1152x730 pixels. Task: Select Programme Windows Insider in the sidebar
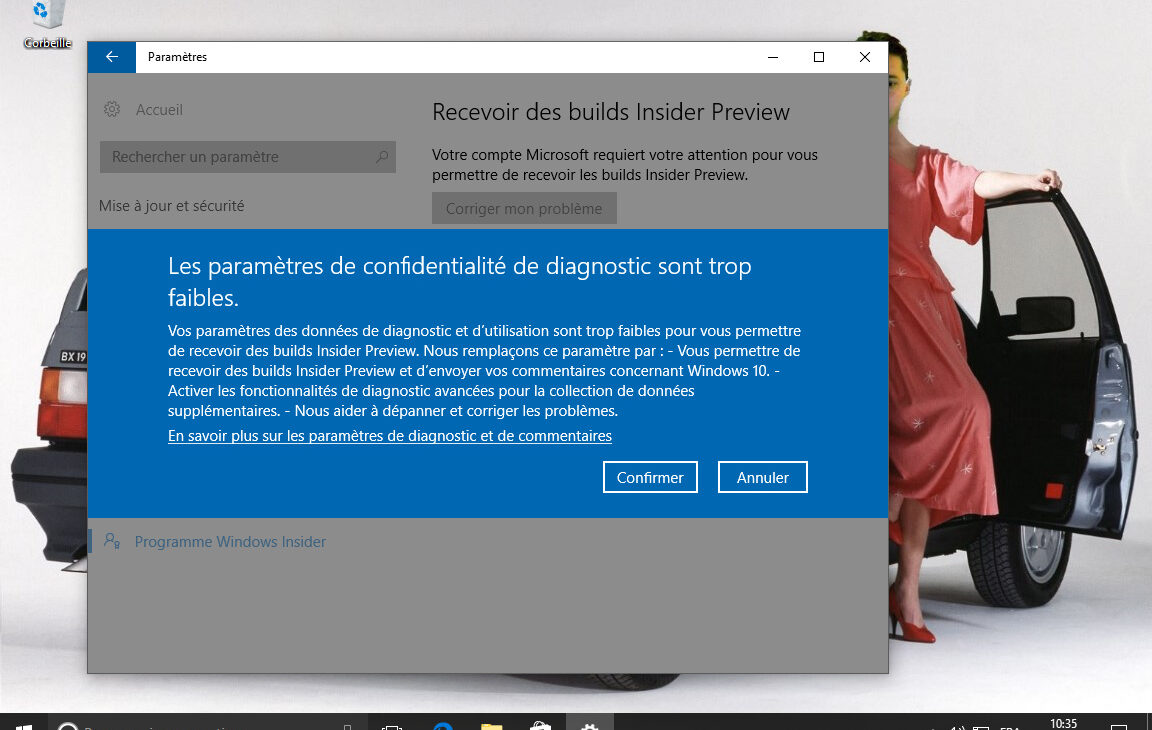pyautogui.click(x=229, y=541)
